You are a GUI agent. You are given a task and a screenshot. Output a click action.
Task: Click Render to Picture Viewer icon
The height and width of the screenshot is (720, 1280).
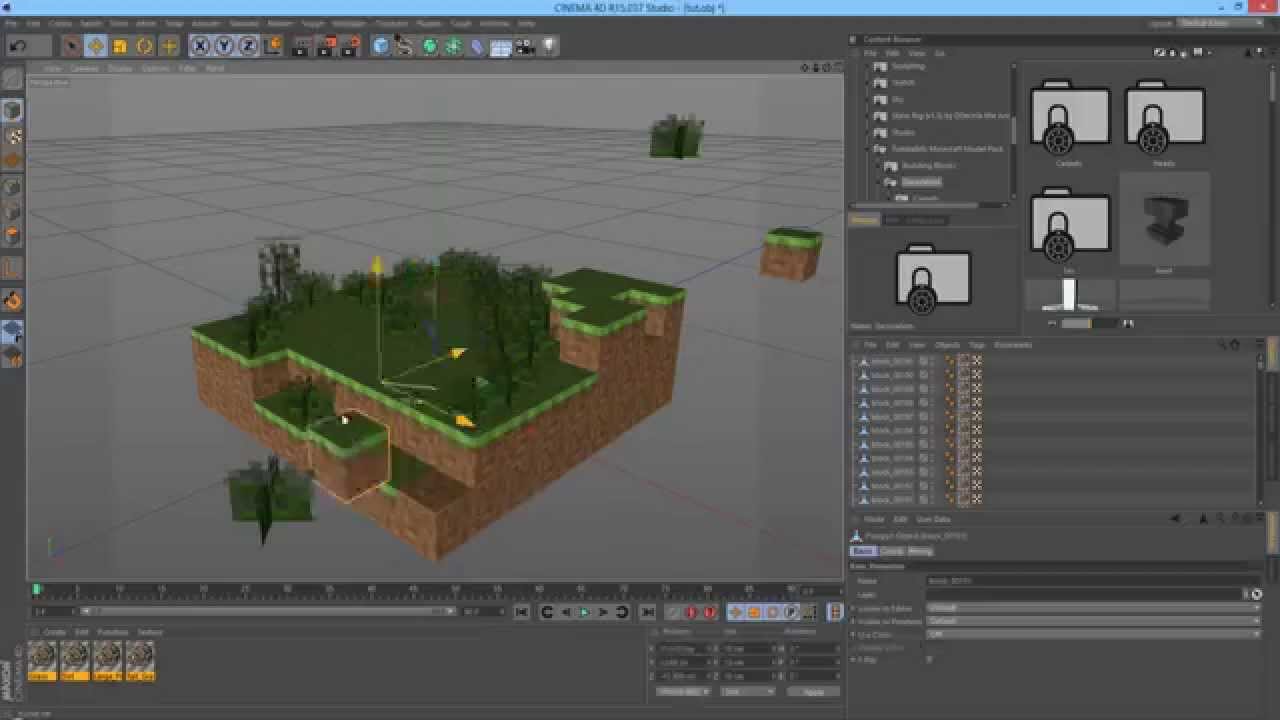coord(327,46)
